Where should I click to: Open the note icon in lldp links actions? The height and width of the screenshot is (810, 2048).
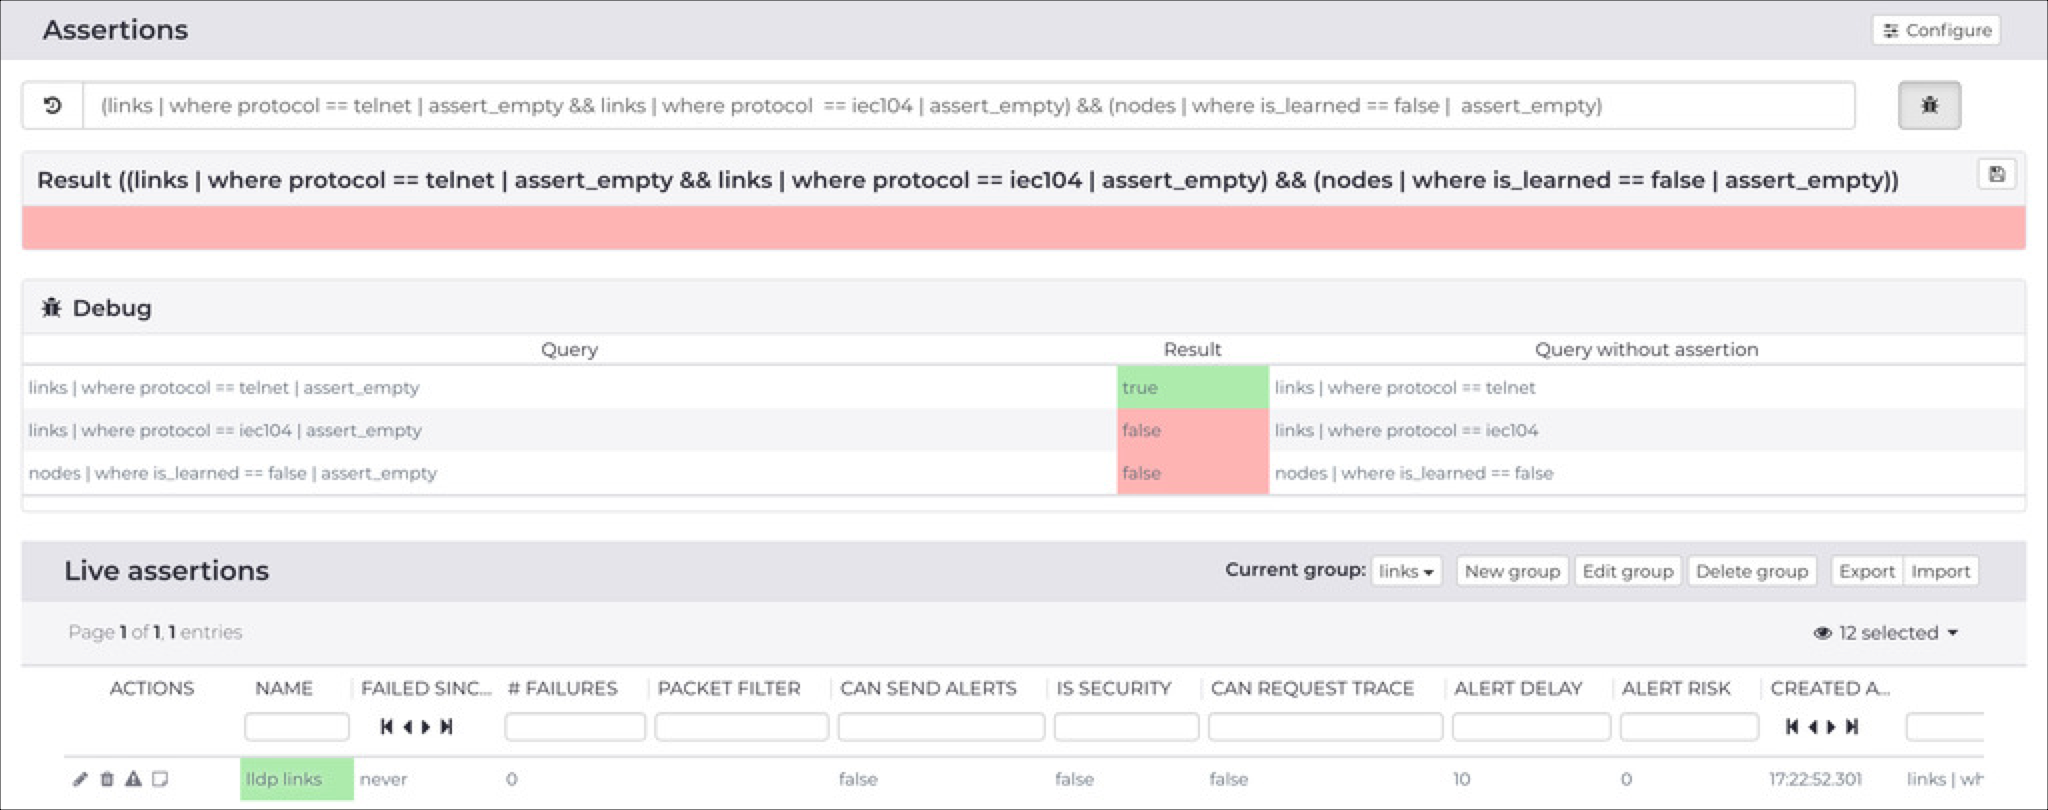coord(160,779)
